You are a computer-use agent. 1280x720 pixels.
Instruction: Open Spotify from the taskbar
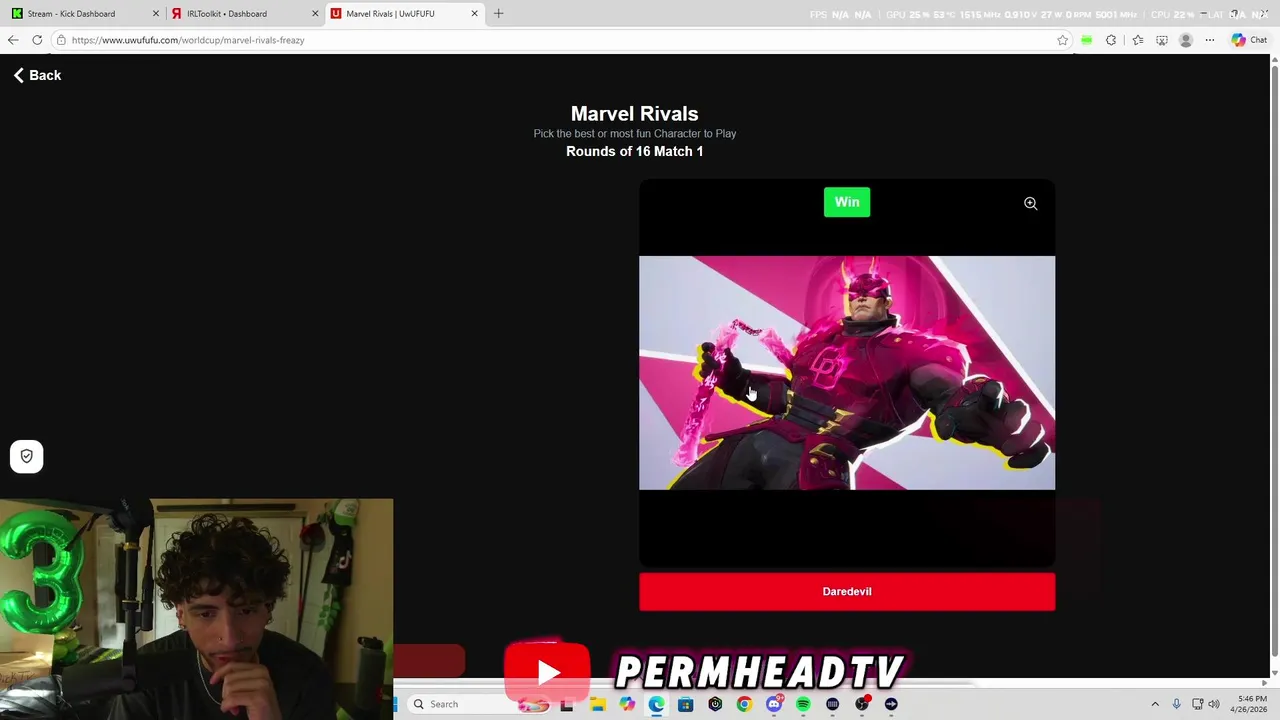coord(803,704)
